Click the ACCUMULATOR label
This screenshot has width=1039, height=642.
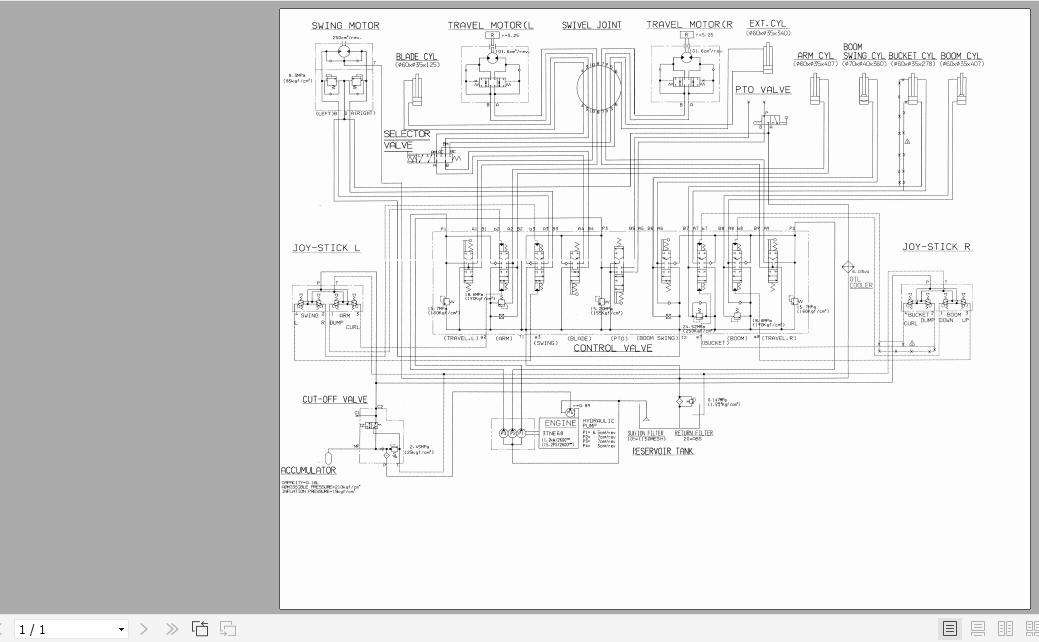[x=308, y=470]
